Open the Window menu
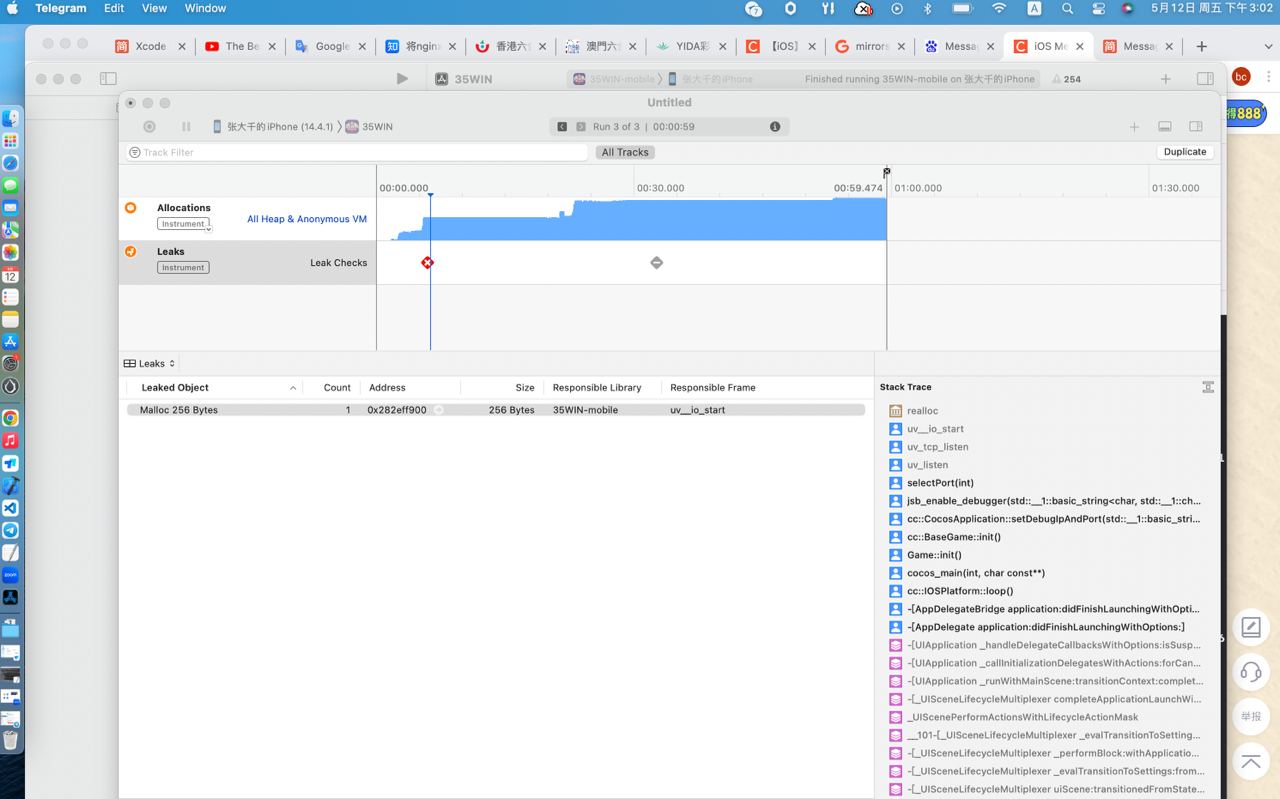 (x=205, y=8)
